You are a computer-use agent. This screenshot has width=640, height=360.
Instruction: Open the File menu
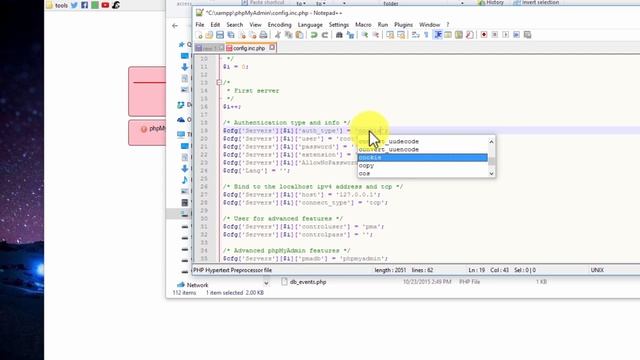200,25
